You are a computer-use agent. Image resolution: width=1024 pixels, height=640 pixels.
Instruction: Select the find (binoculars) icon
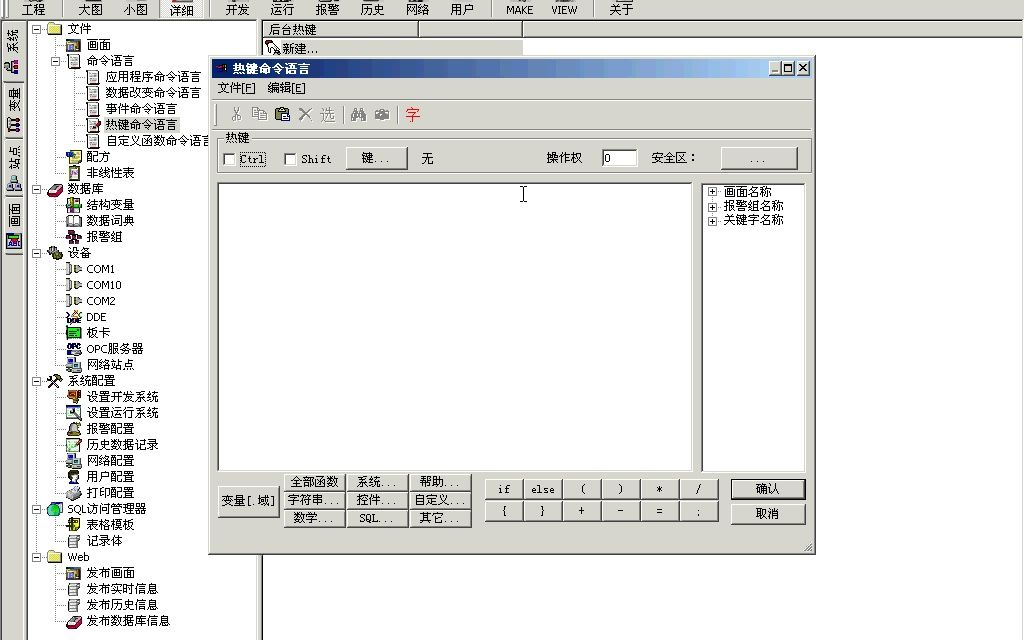[359, 113]
